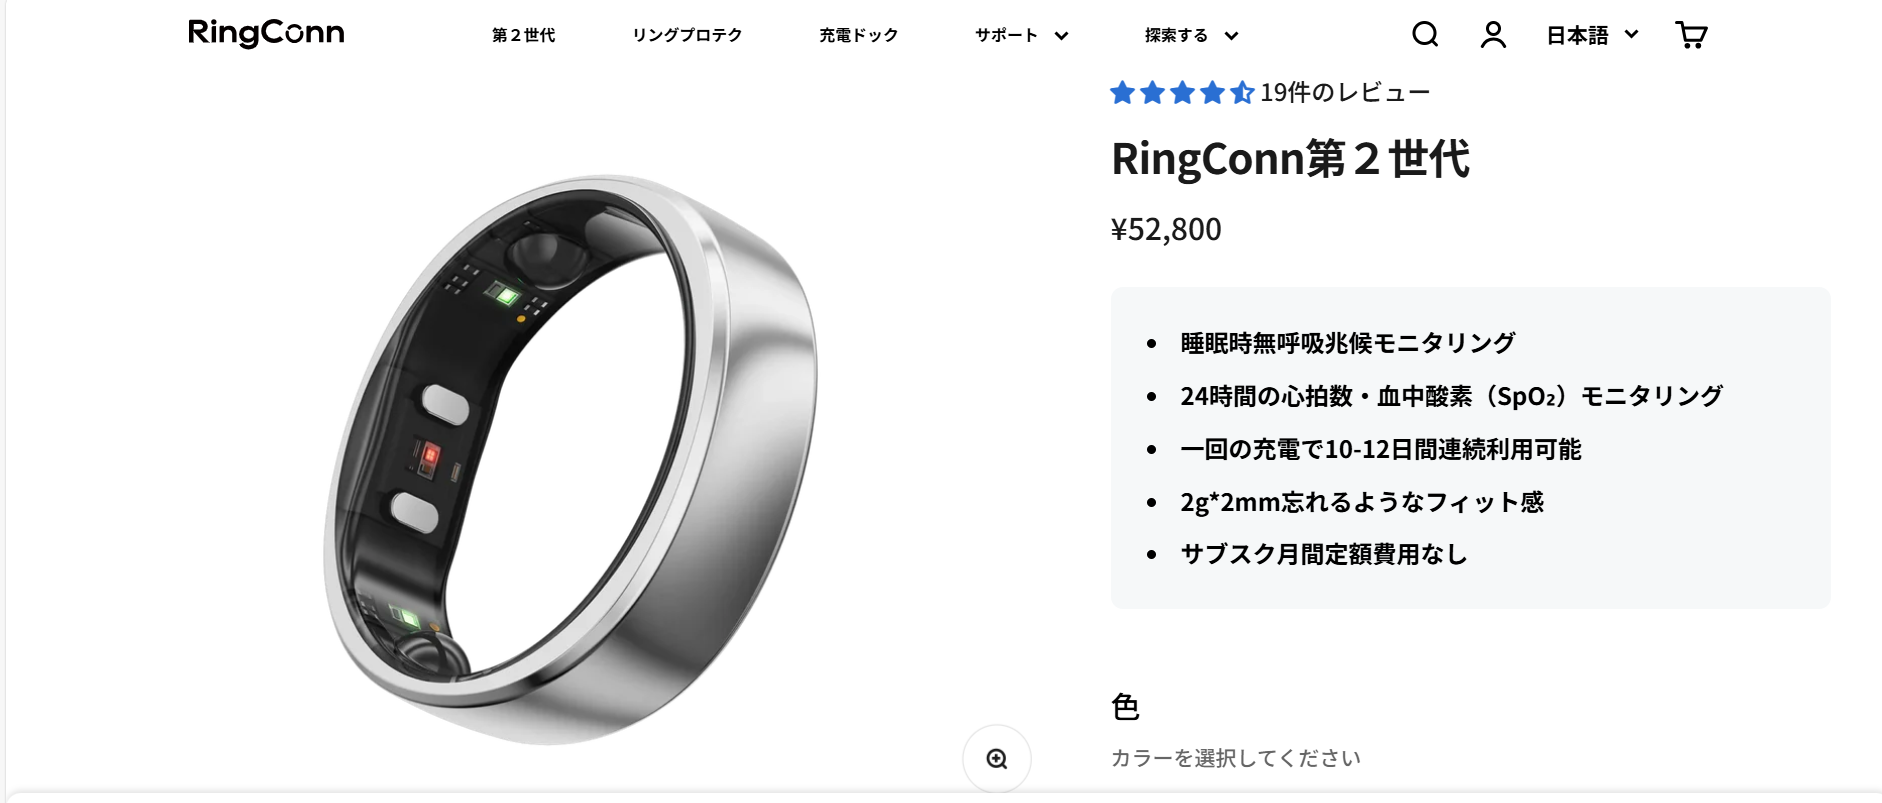Open the search magnifier icon in header

pos(1425,35)
